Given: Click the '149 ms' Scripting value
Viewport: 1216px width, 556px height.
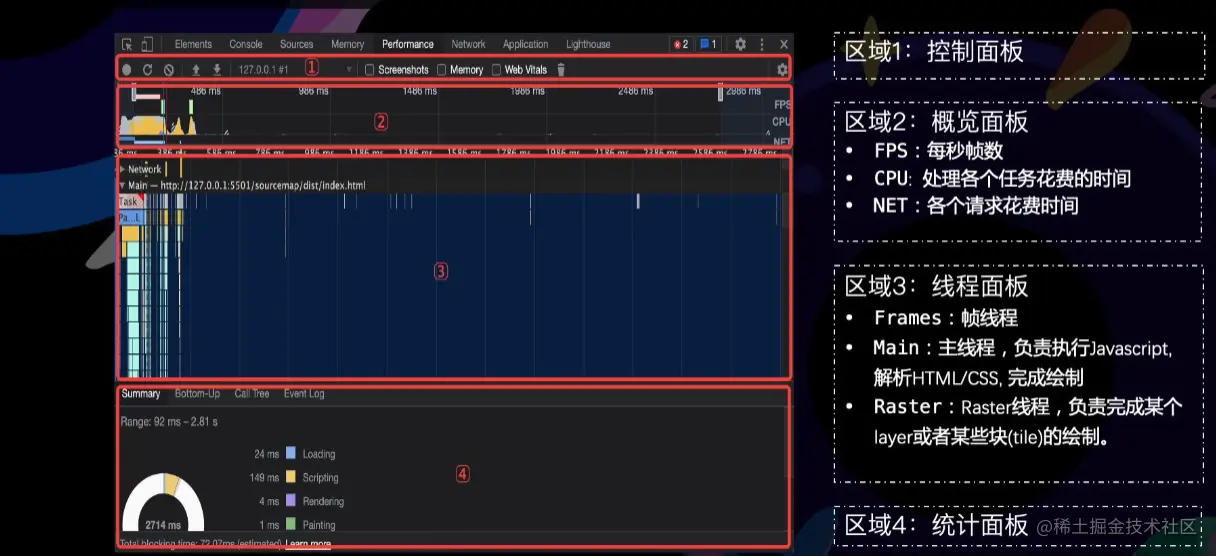Looking at the screenshot, I should tap(264, 478).
